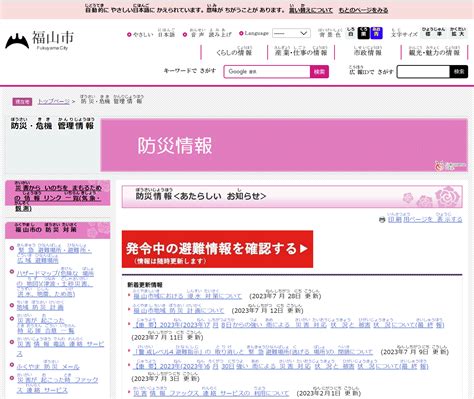The width and height of the screenshot is (474, 399).
Task: Go to トップページ in breadcrumb
Action: [x=53, y=101]
